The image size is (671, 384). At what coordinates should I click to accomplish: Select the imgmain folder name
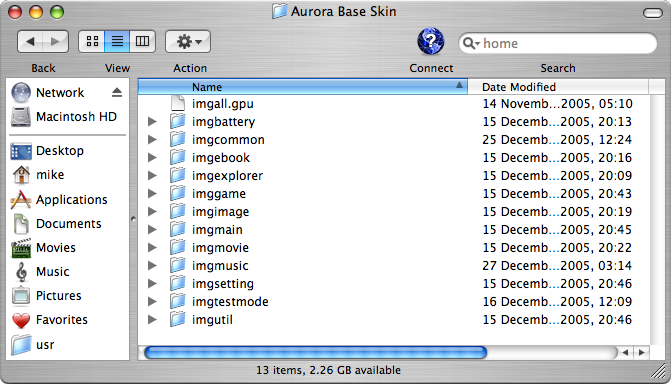pos(217,230)
